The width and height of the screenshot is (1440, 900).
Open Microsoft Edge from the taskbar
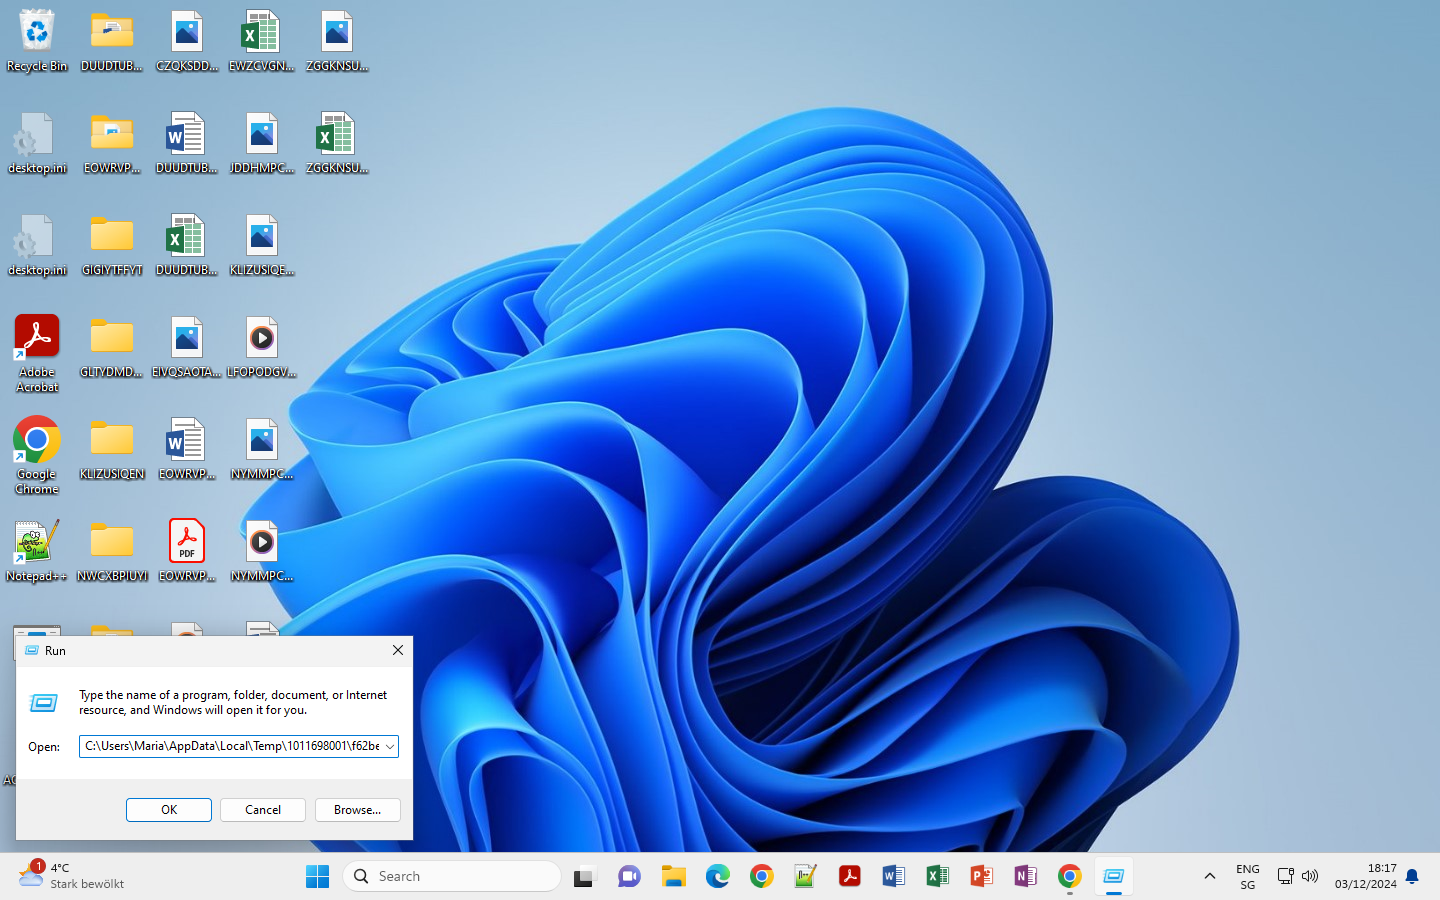click(x=717, y=877)
